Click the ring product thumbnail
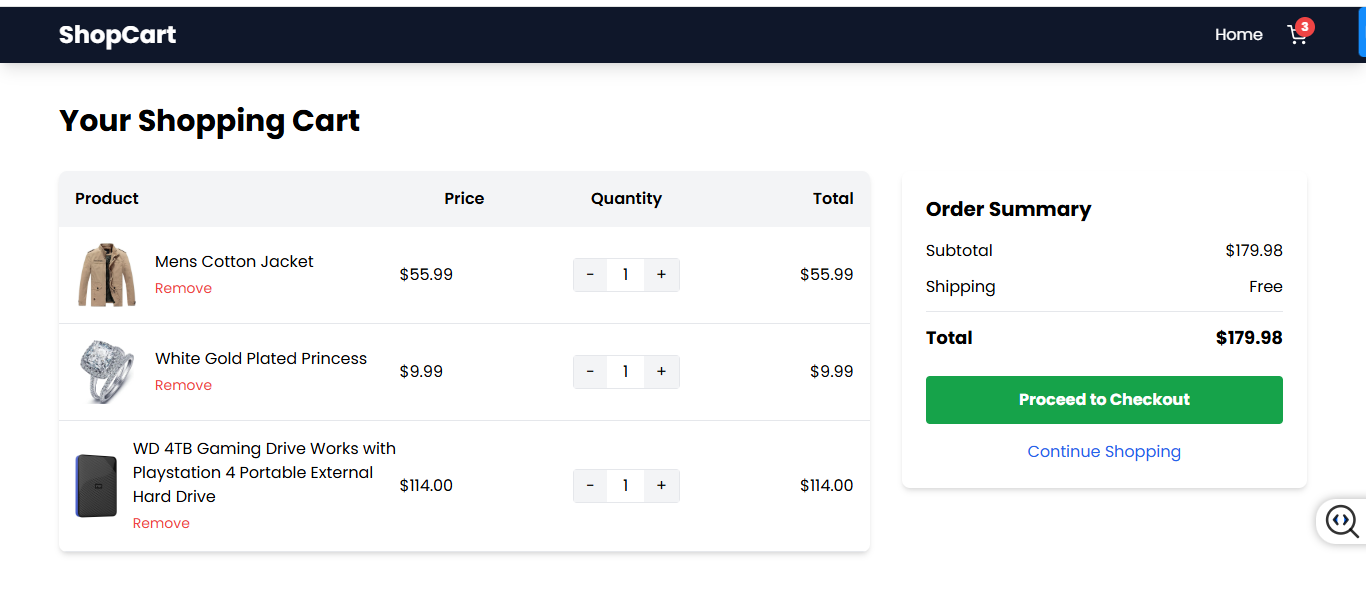The width and height of the screenshot is (1366, 611). click(107, 372)
